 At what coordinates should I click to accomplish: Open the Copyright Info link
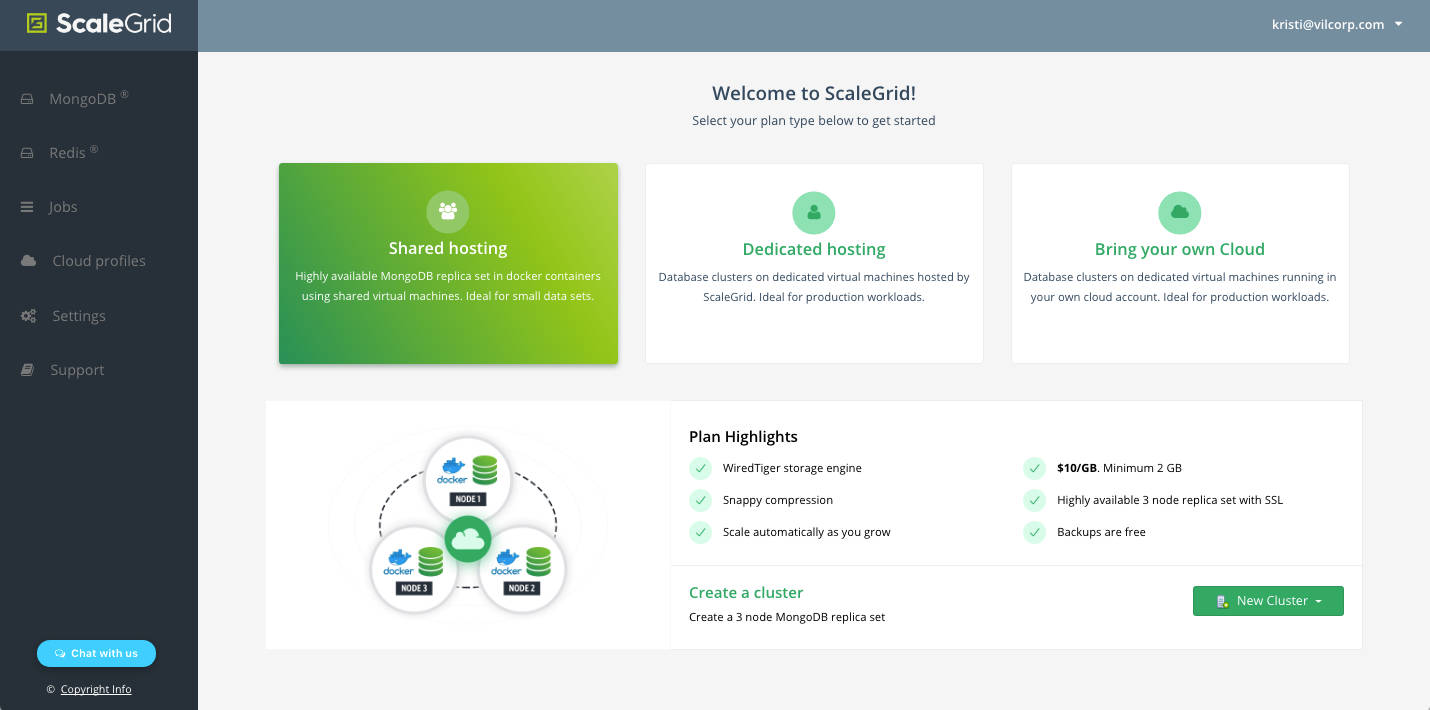click(x=95, y=689)
